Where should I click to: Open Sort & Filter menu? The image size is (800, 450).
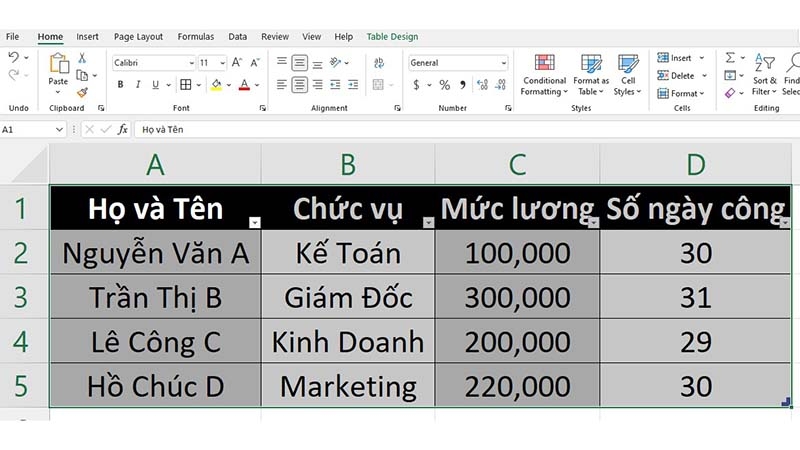pyautogui.click(x=764, y=74)
